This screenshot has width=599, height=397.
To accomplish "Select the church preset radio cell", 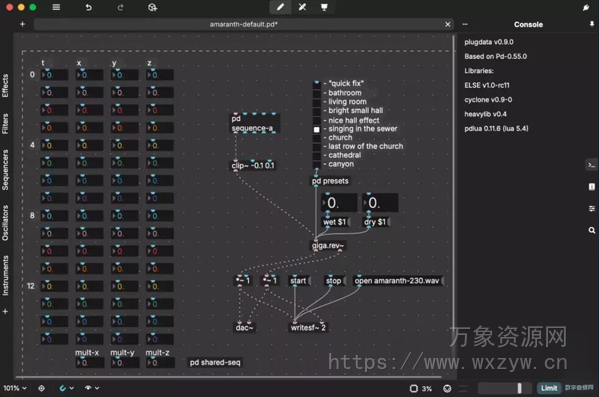I will [317, 138].
